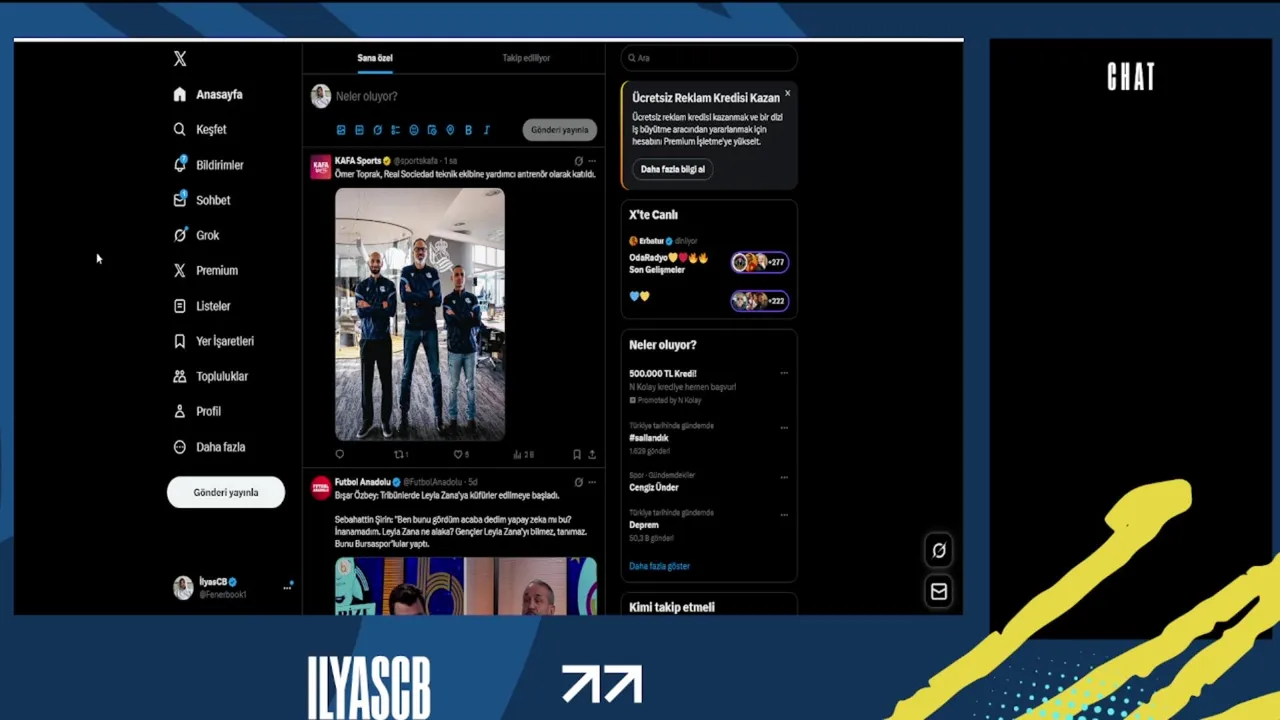Open Futbol Anadolu account name link
1280x720 pixels.
(362, 482)
